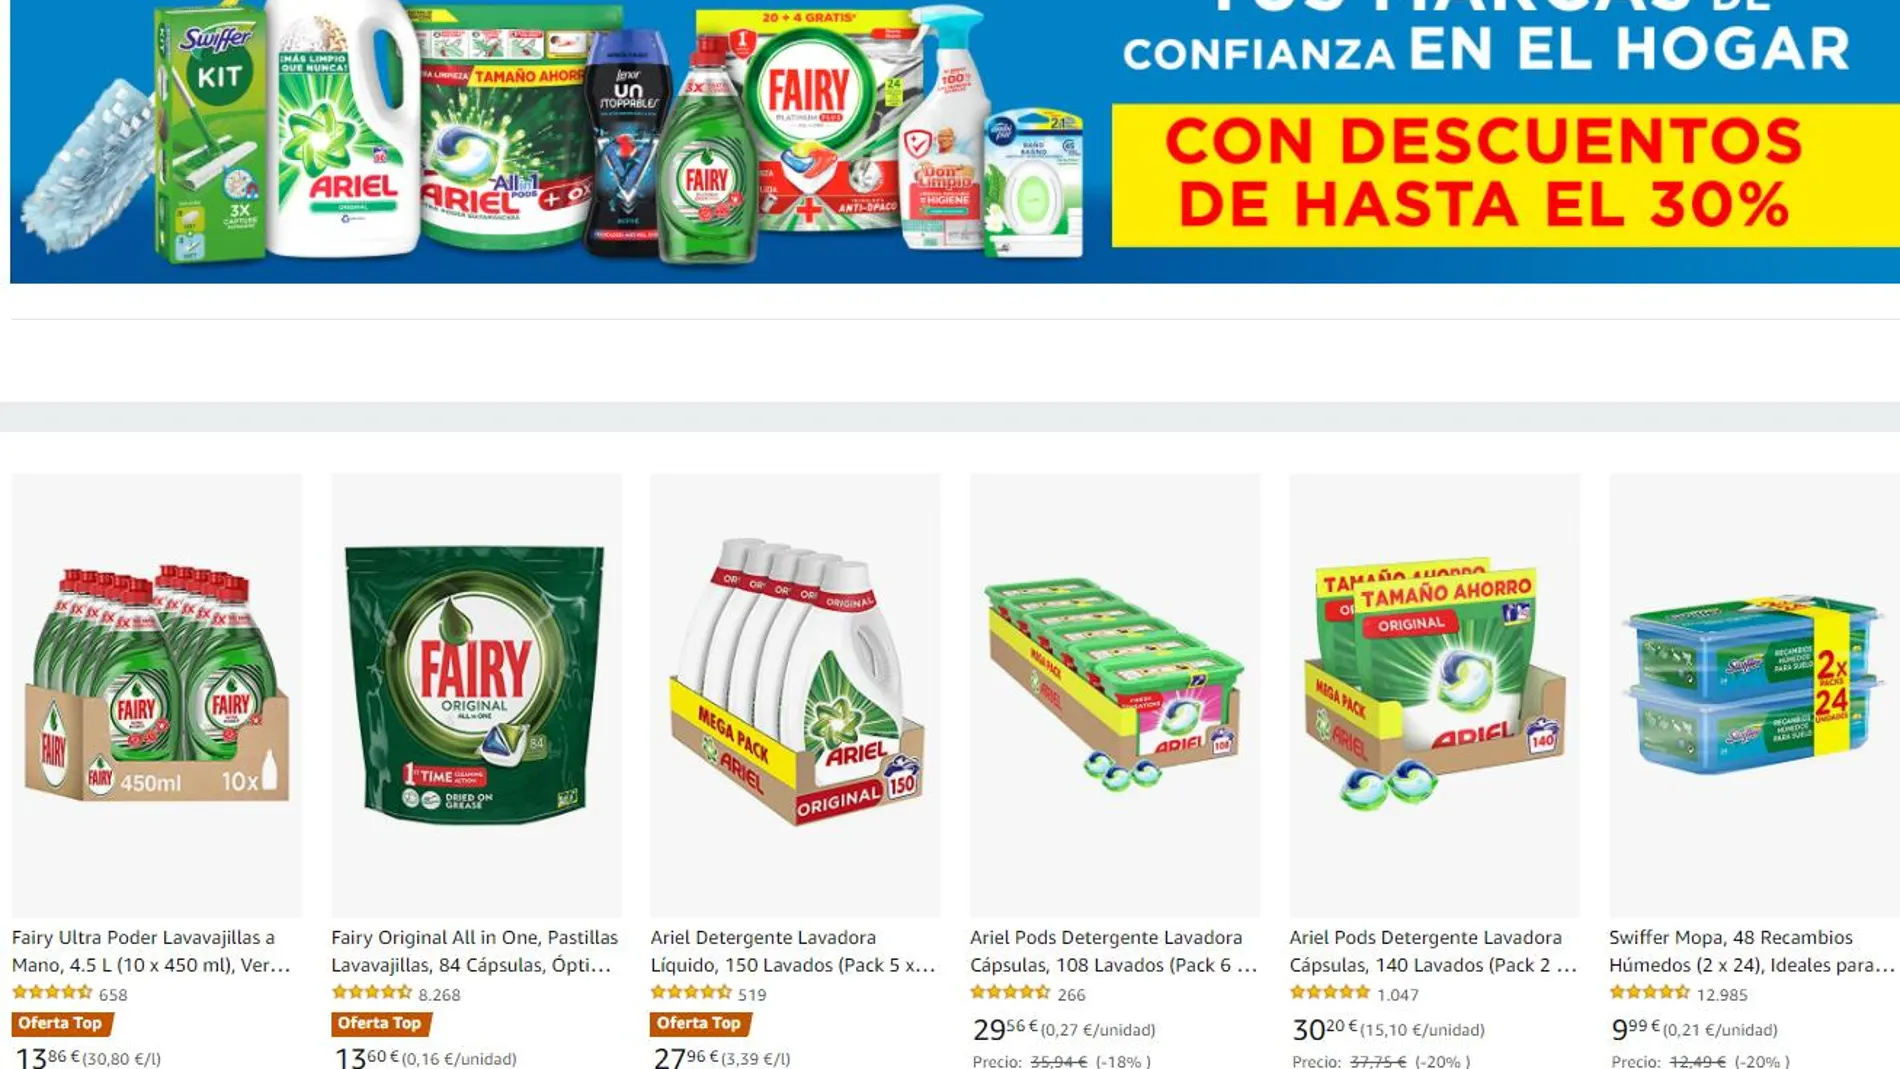The height and width of the screenshot is (1069, 1900).
Task: Click the star rating with 12.985 reviews
Action: click(x=1649, y=993)
